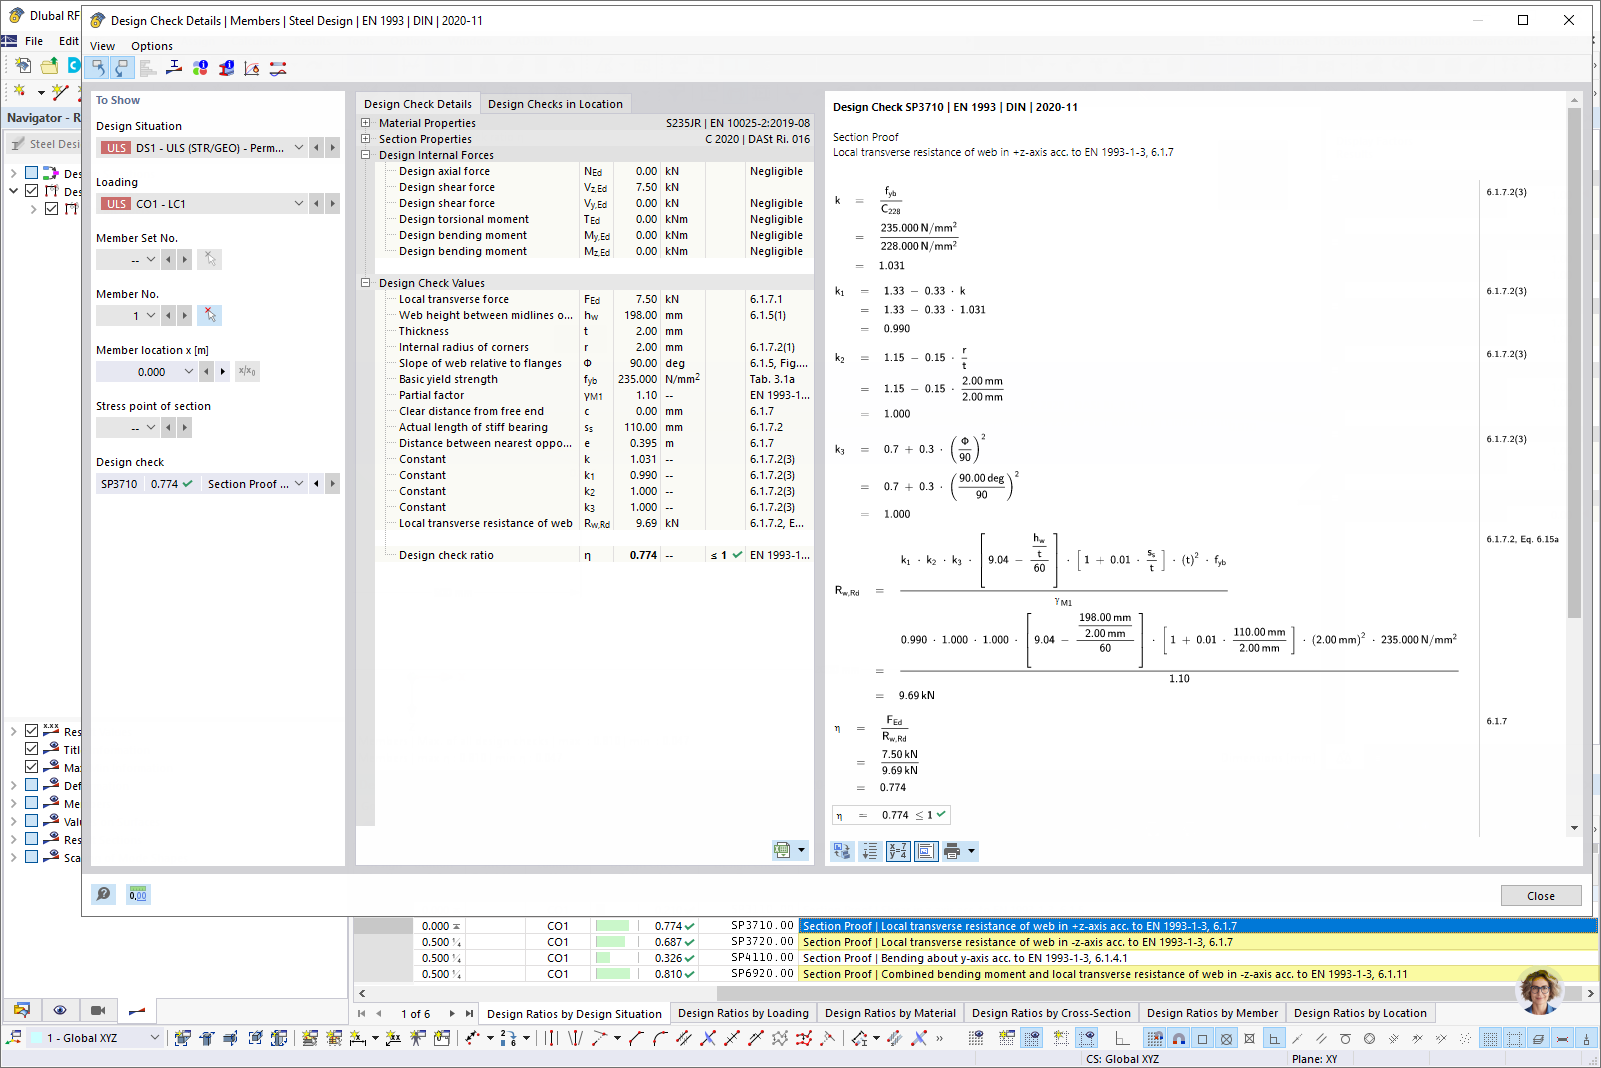Open the Design Situation dropdown
This screenshot has height=1068, width=1601.
[298, 147]
